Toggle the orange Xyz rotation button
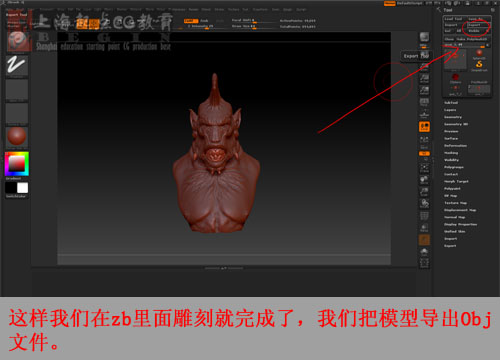 (x=424, y=154)
